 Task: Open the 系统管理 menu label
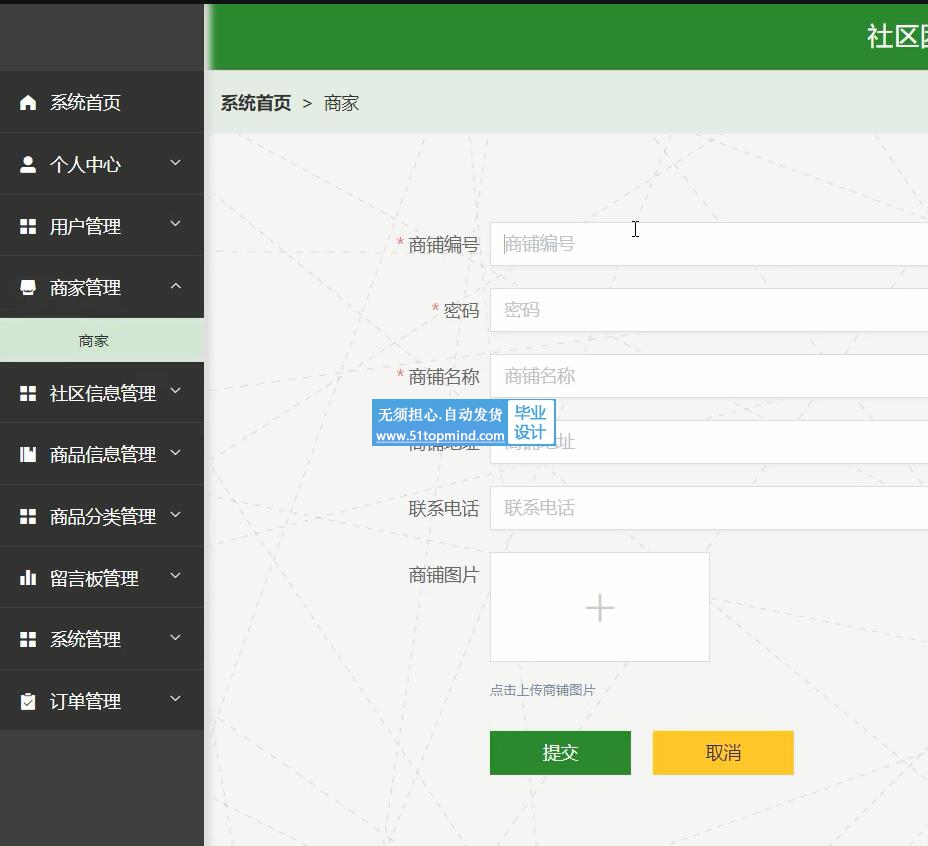tap(85, 639)
